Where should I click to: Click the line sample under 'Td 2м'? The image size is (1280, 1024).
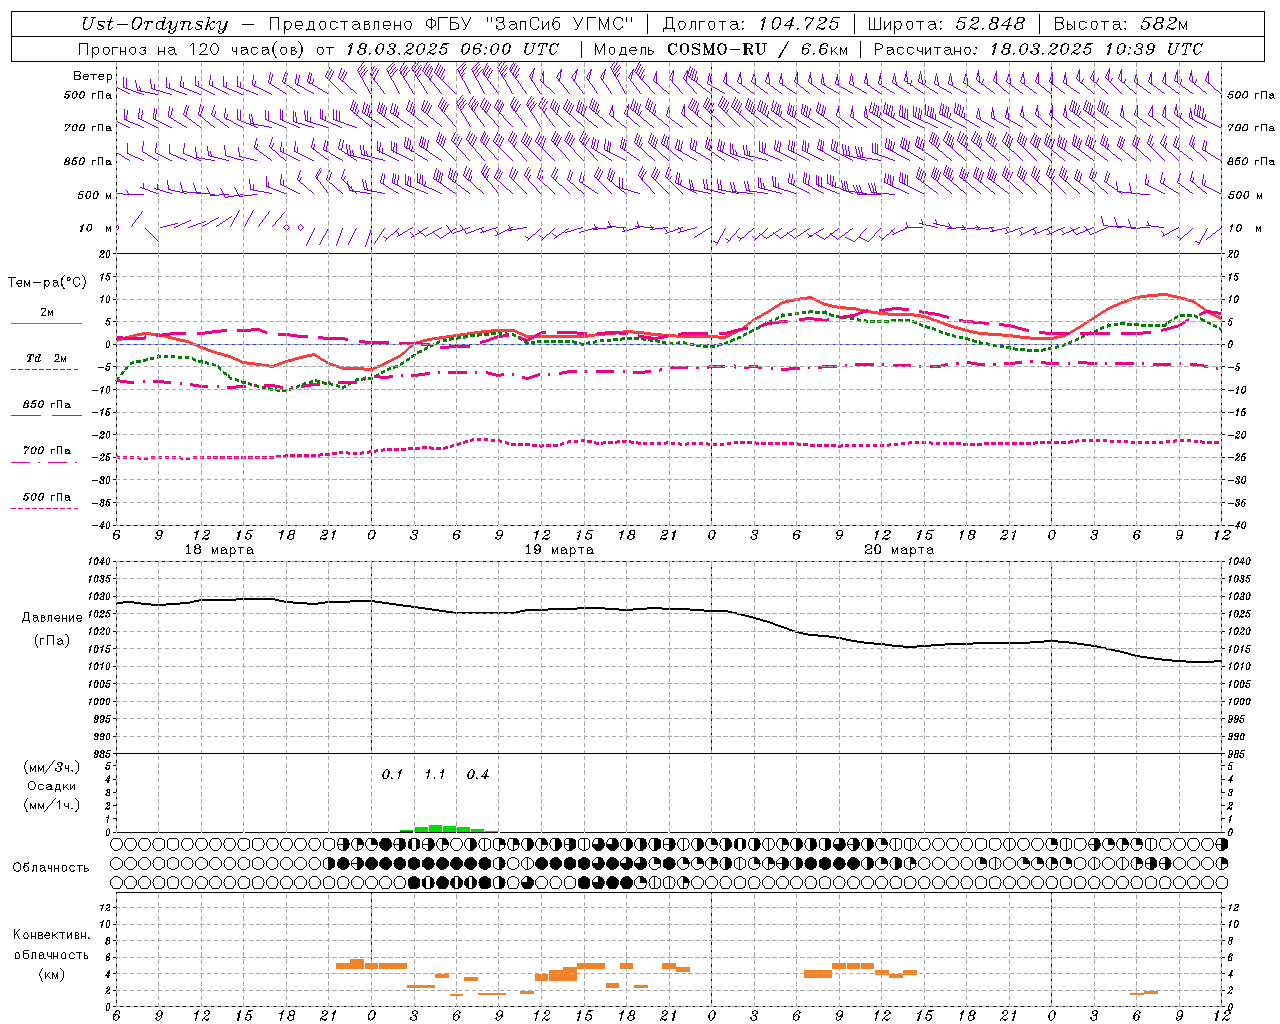(45, 370)
